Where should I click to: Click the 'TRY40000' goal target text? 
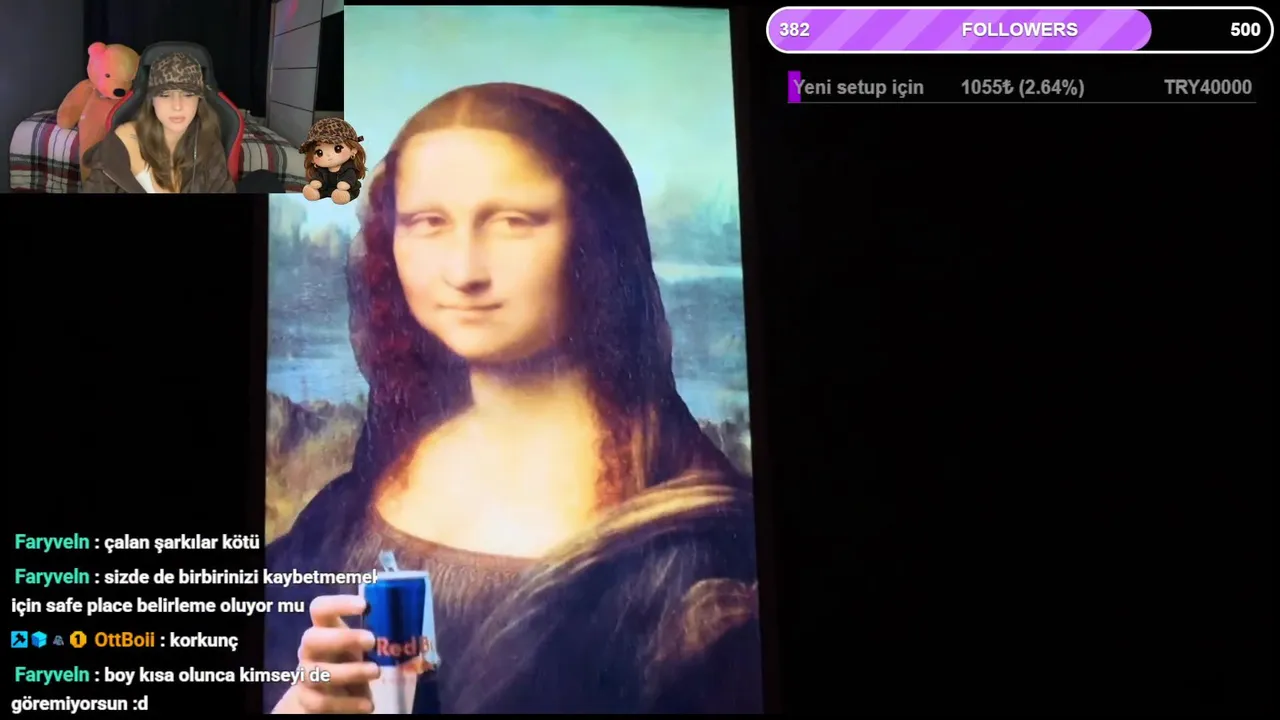(1207, 87)
